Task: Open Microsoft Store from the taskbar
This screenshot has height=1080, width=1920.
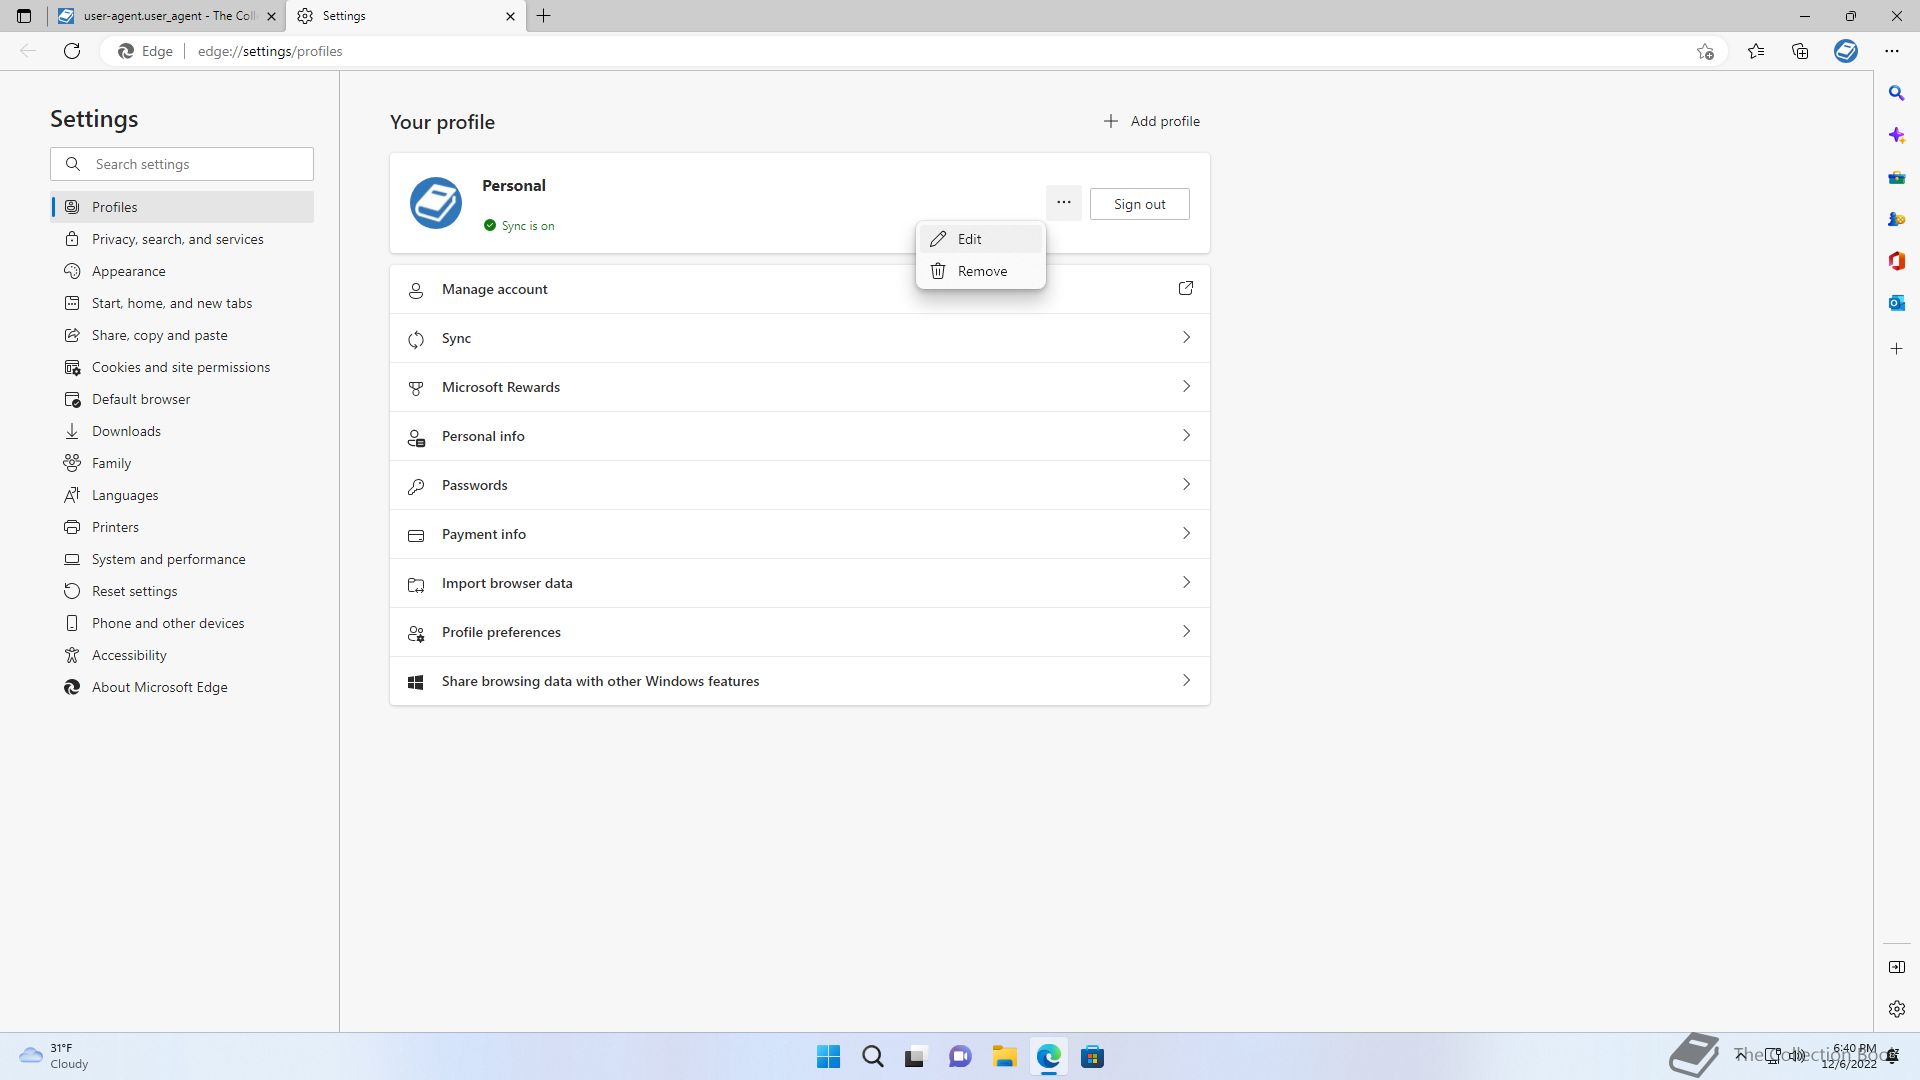Action: click(x=1092, y=1057)
